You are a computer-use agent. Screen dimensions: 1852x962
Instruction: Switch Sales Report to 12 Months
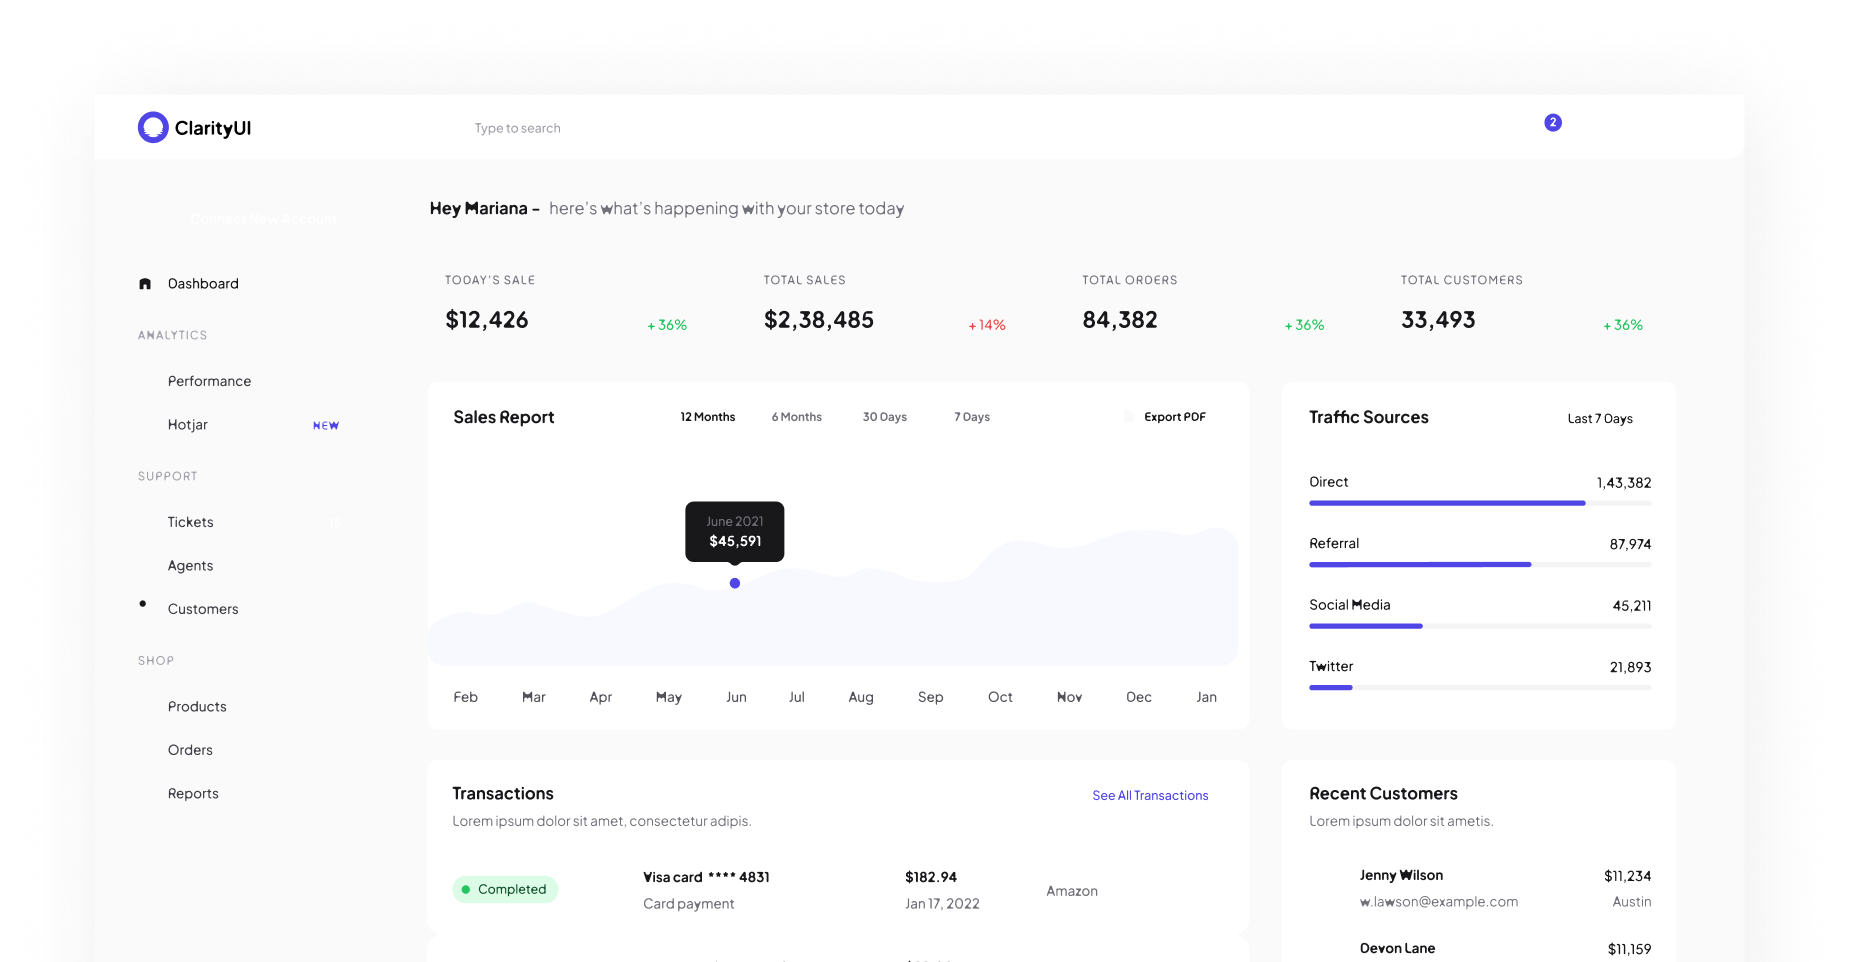click(x=707, y=417)
